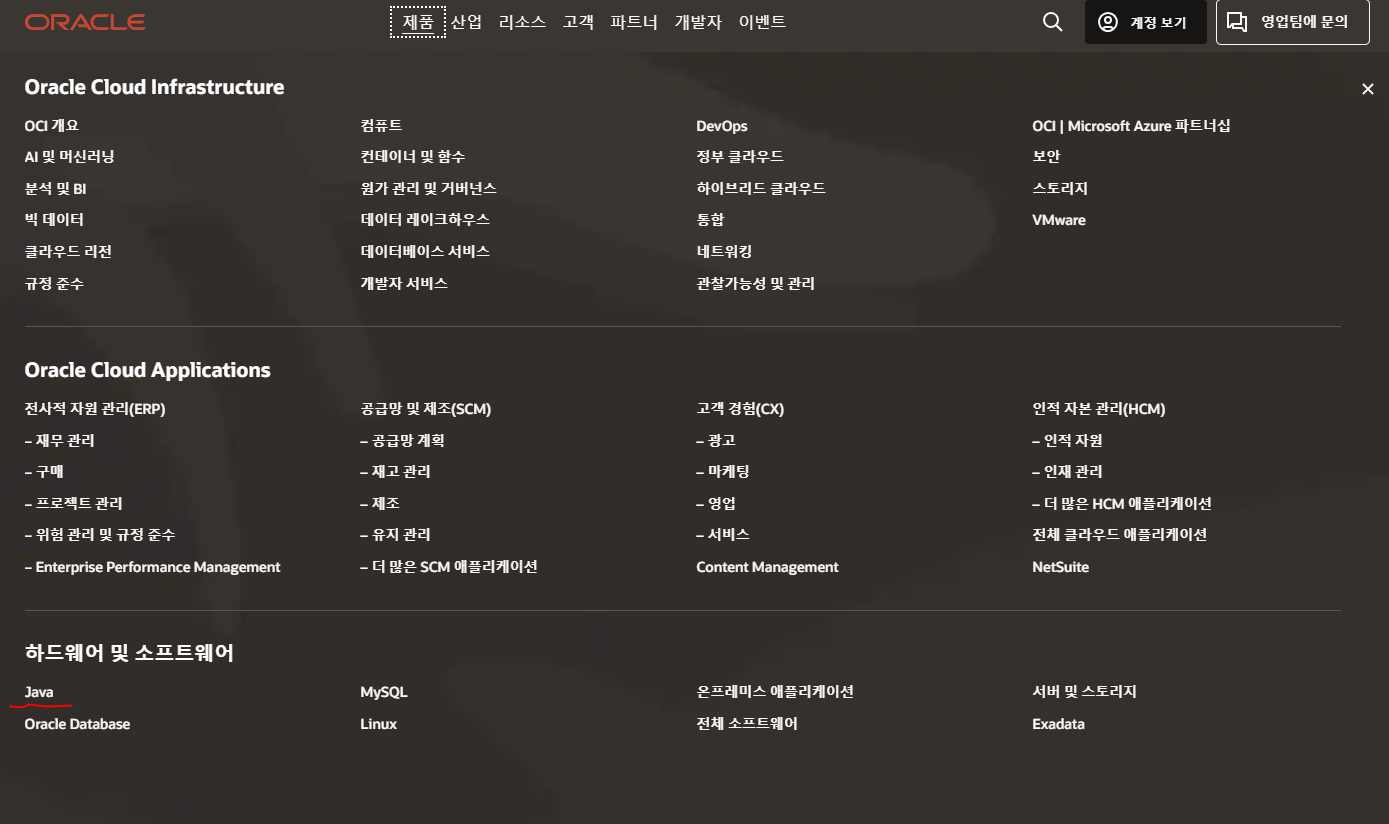The width and height of the screenshot is (1389, 824).
Task: Open the 고객 menu
Action: point(578,22)
